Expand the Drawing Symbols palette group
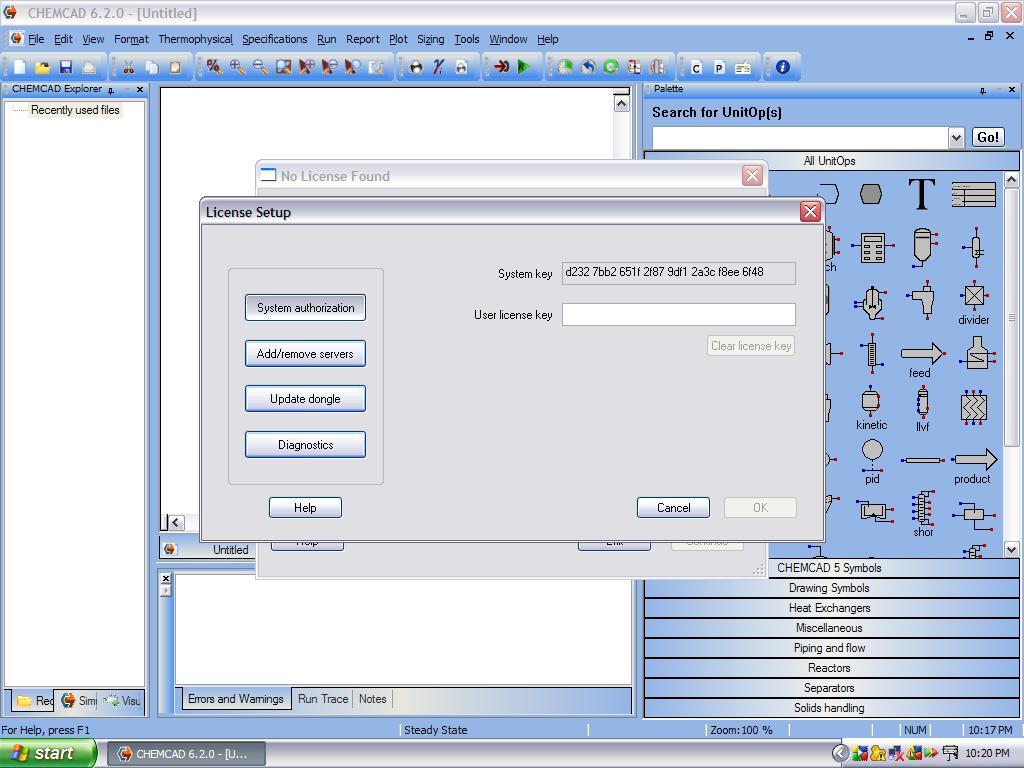This screenshot has width=1024, height=768. point(831,588)
